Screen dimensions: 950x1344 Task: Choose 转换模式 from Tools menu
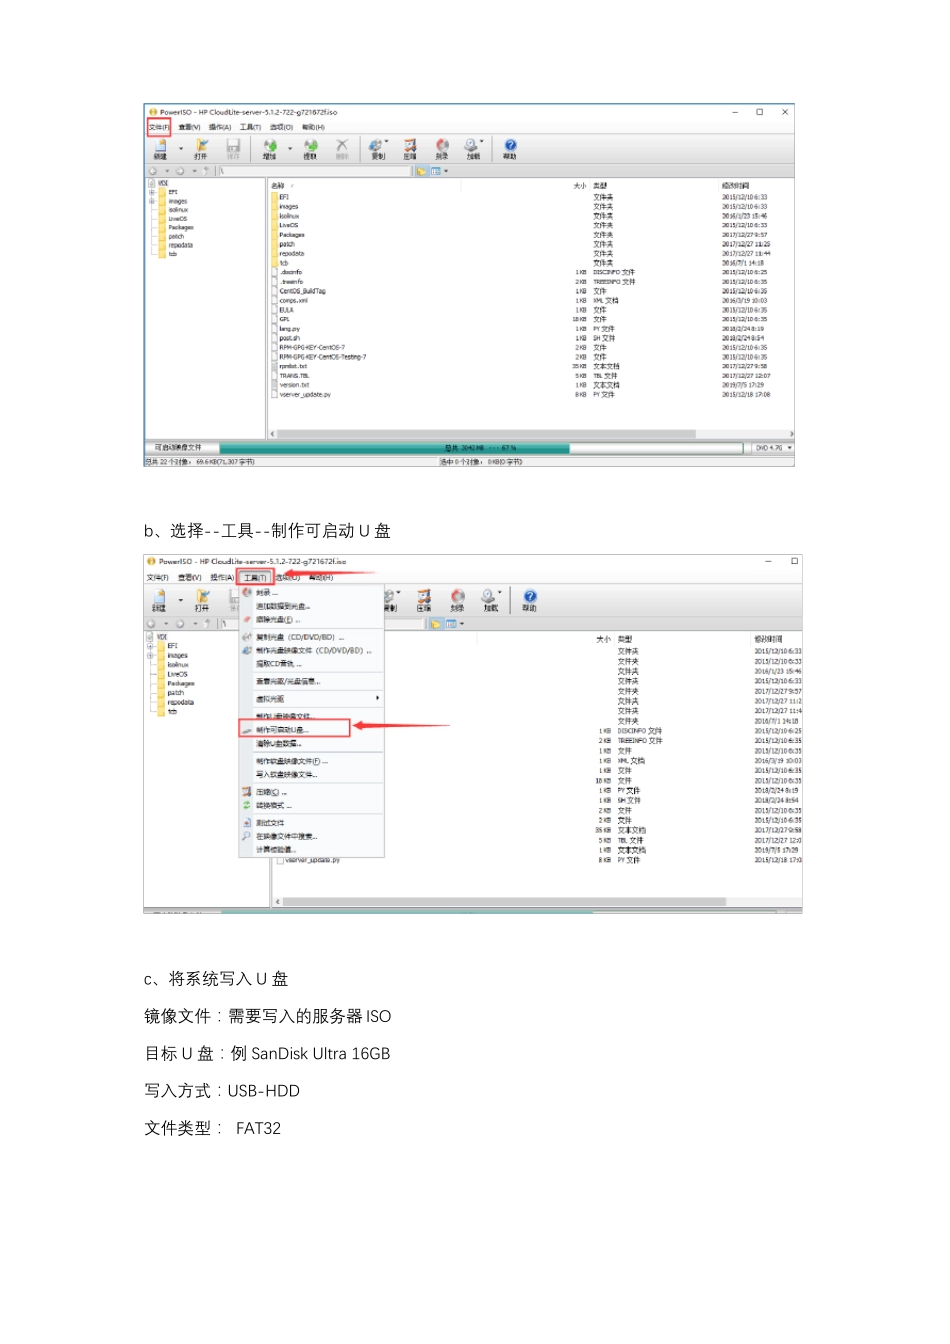pos(312,805)
